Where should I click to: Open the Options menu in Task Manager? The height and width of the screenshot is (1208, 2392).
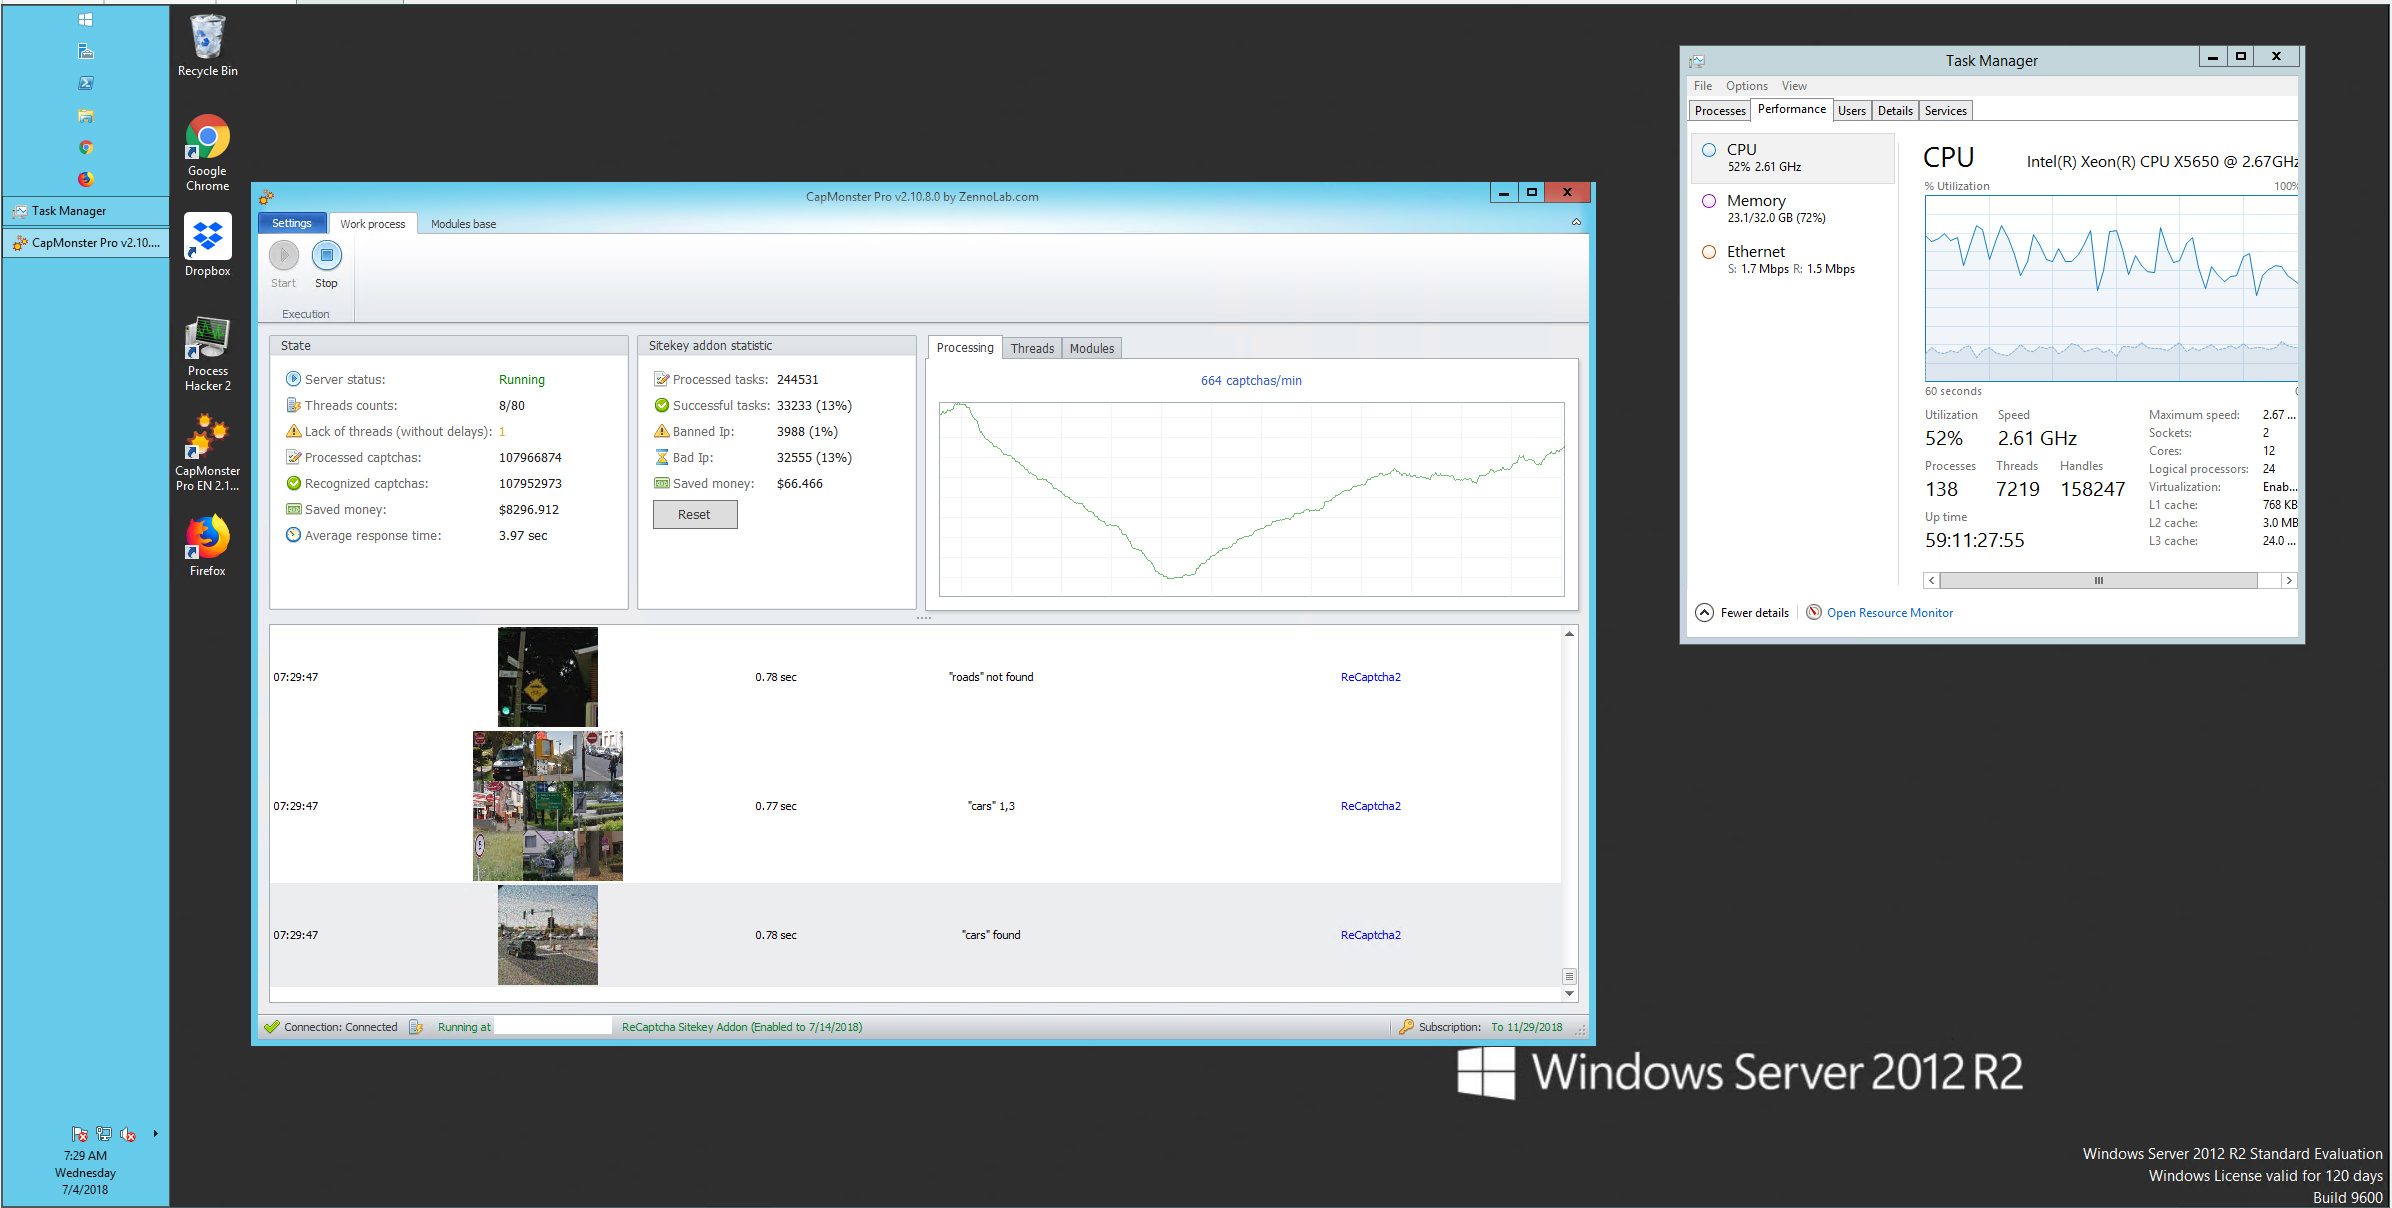click(x=1747, y=86)
